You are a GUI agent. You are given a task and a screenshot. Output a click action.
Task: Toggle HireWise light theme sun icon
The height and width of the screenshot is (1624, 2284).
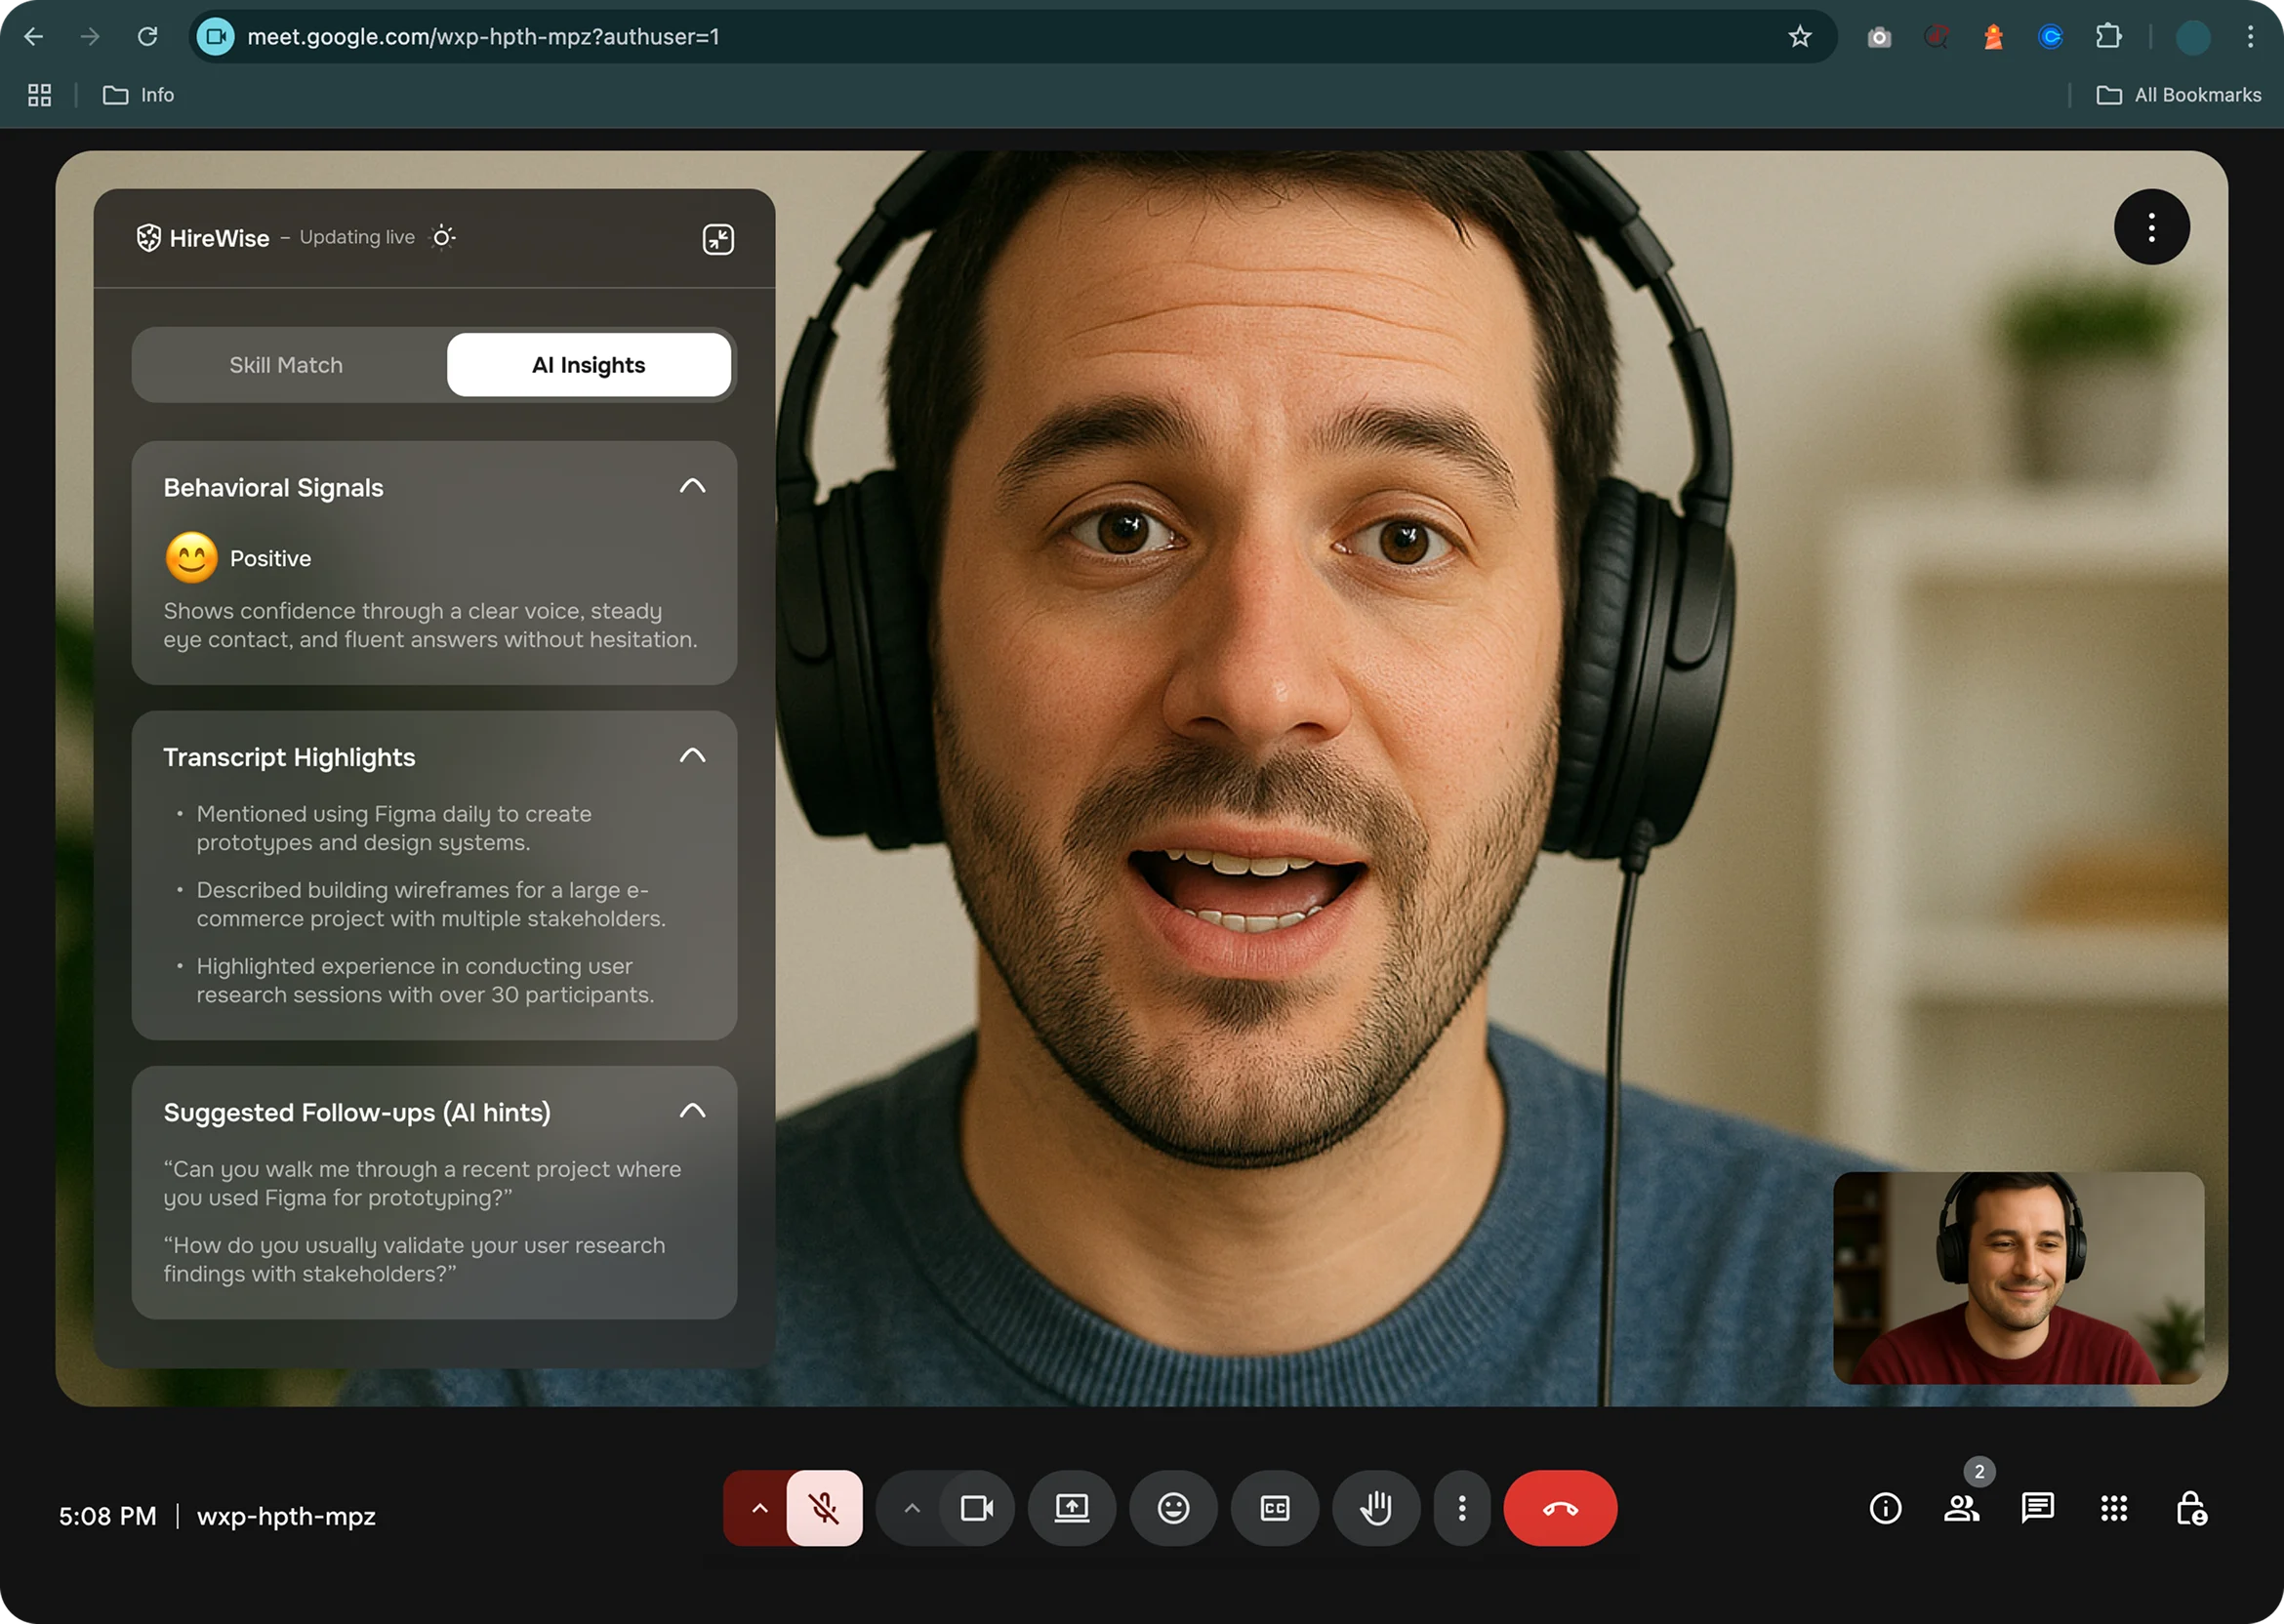point(443,237)
